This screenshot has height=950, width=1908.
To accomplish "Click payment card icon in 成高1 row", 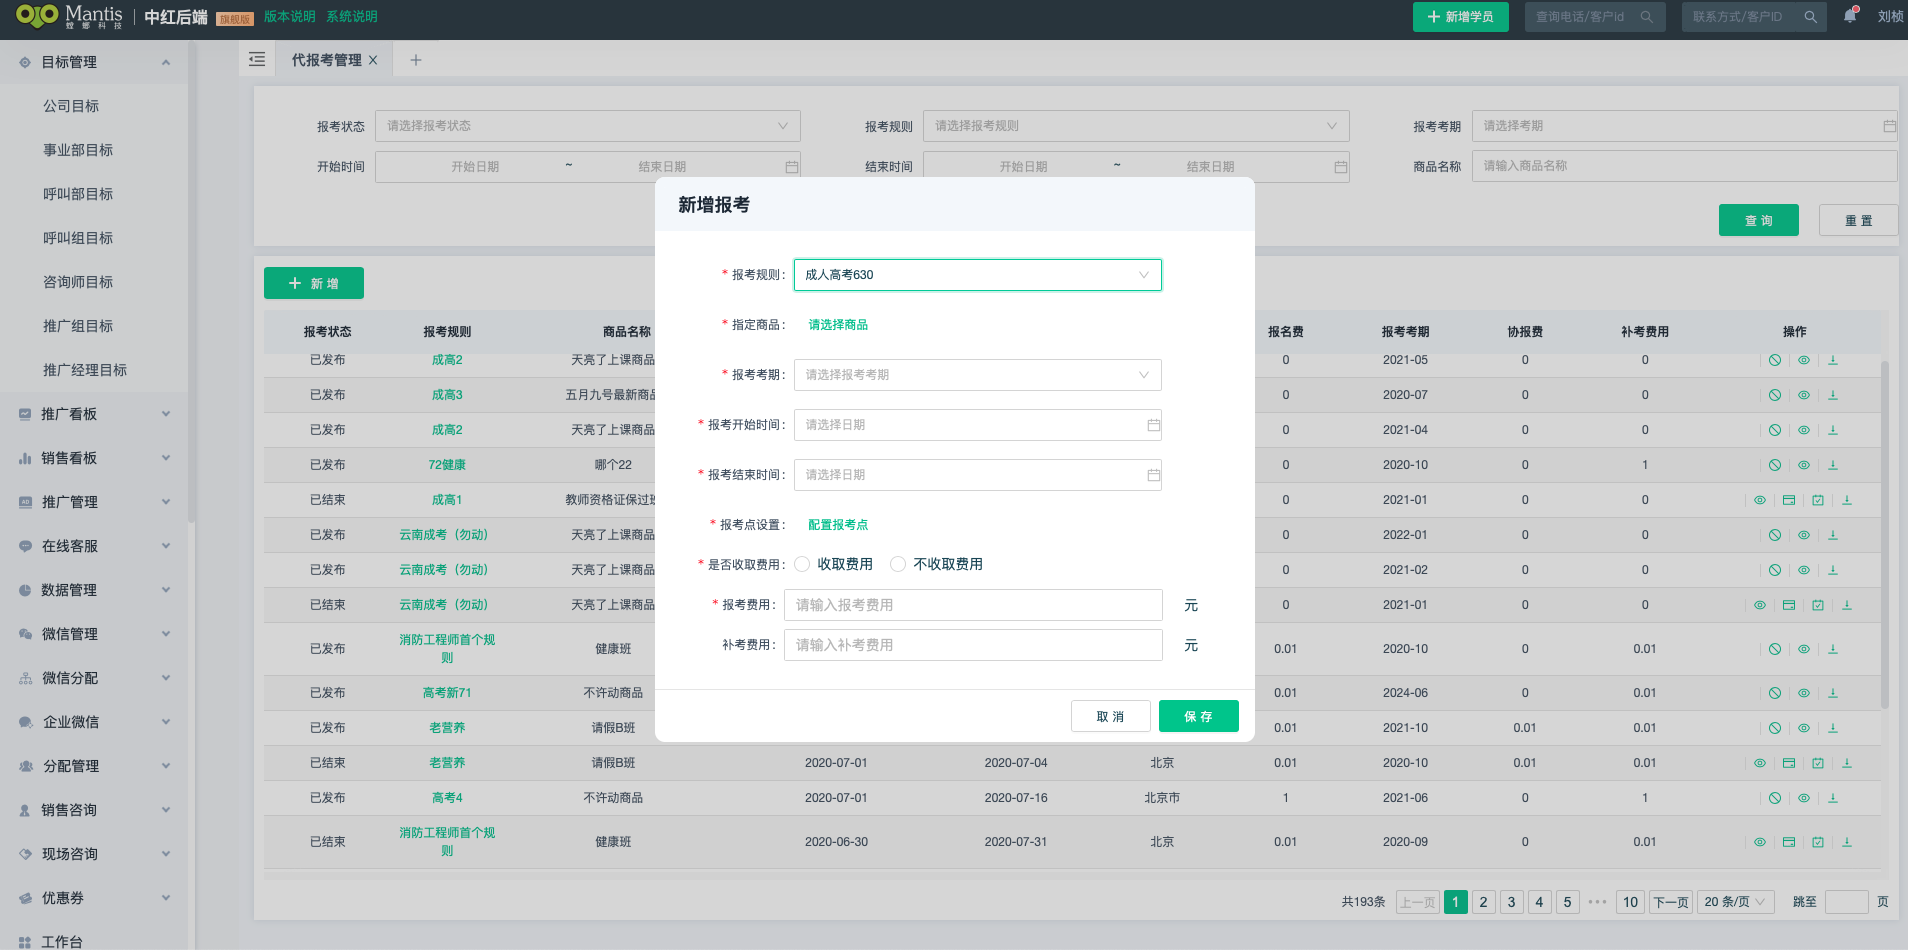I will point(1789,500).
